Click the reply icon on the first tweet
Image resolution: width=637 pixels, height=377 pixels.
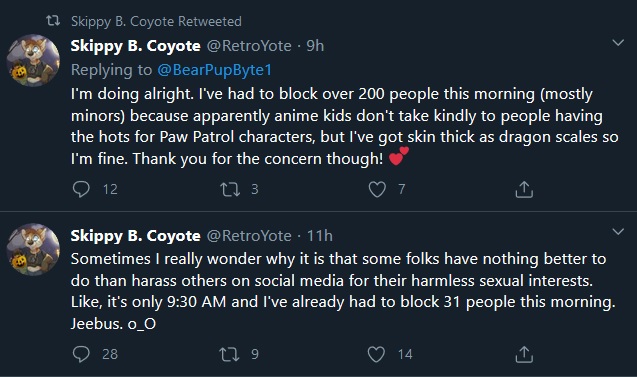point(81,189)
